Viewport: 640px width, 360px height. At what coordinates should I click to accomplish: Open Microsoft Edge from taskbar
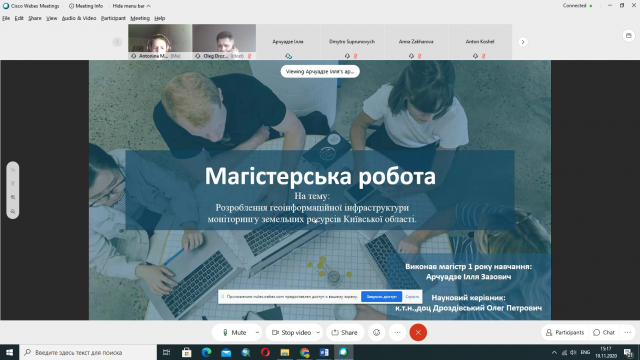pos(206,352)
